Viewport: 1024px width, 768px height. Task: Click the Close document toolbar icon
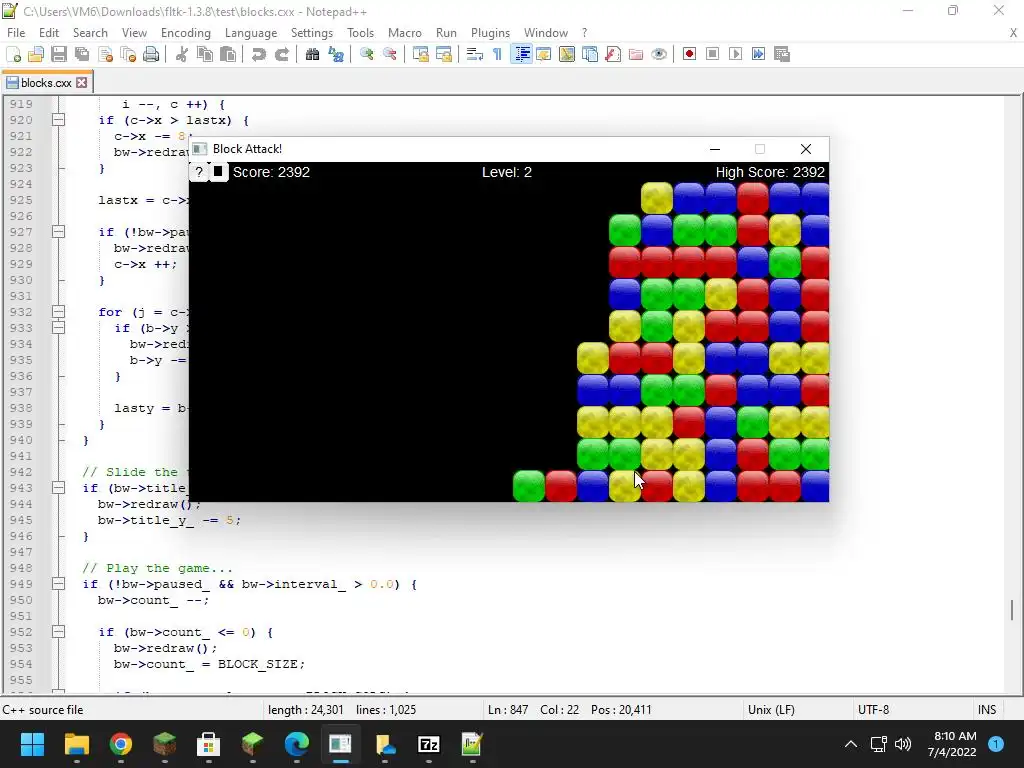[x=105, y=54]
